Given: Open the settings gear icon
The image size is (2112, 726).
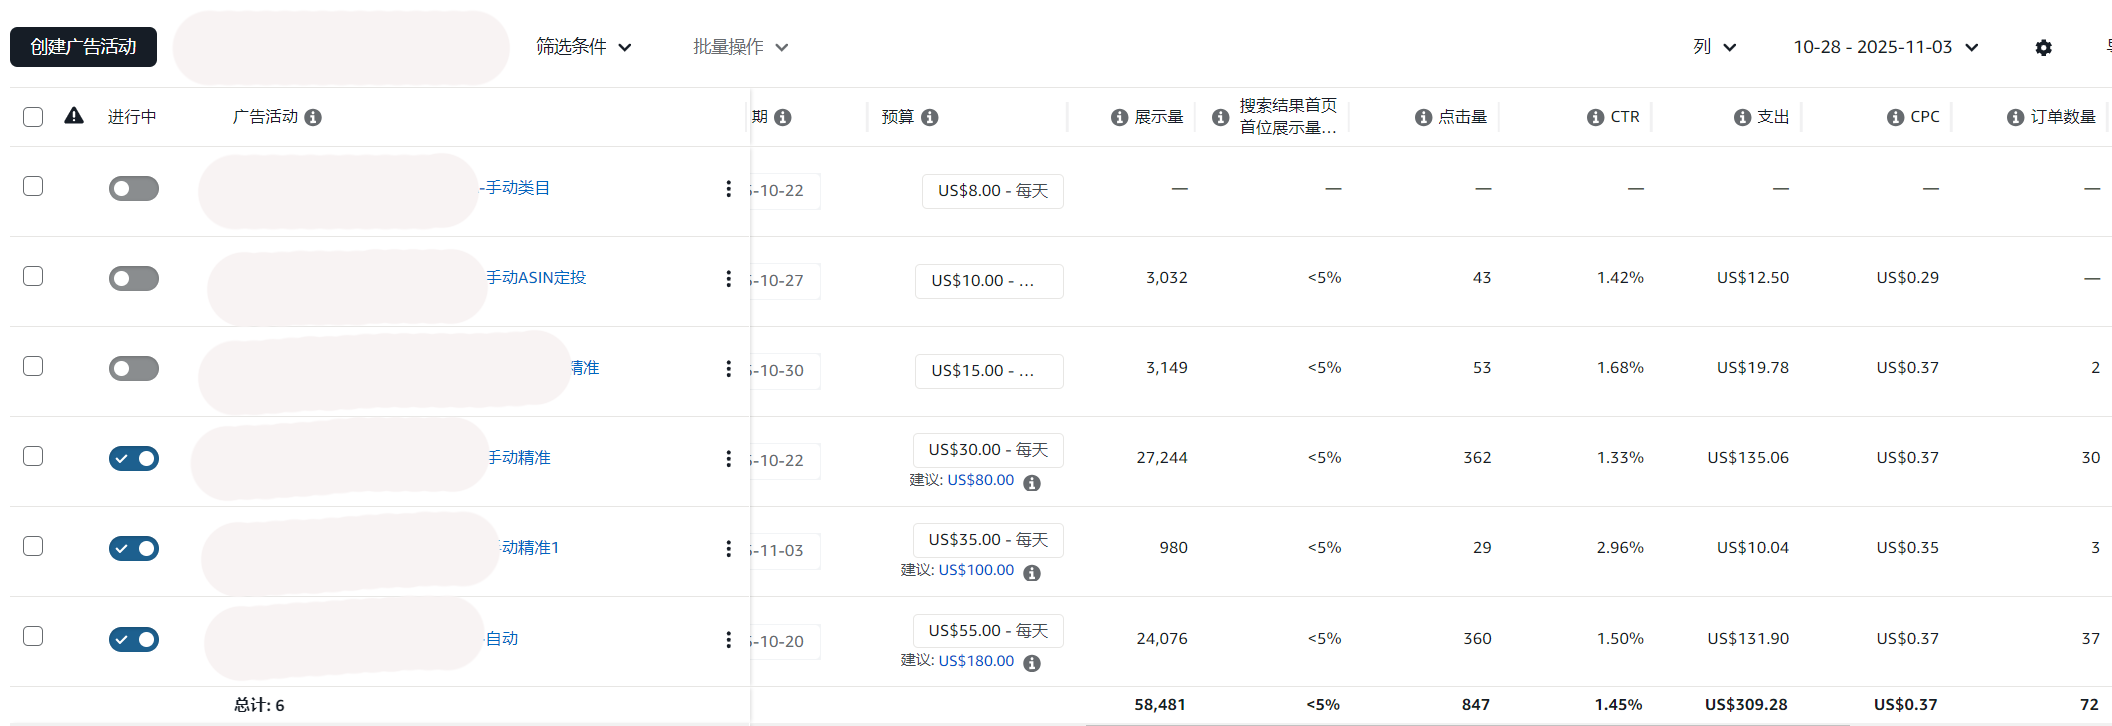Looking at the screenshot, I should tap(2043, 48).
